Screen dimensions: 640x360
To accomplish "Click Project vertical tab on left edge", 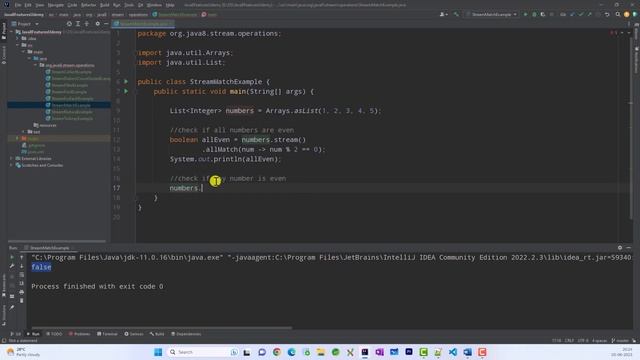I will pyautogui.click(x=4, y=31).
